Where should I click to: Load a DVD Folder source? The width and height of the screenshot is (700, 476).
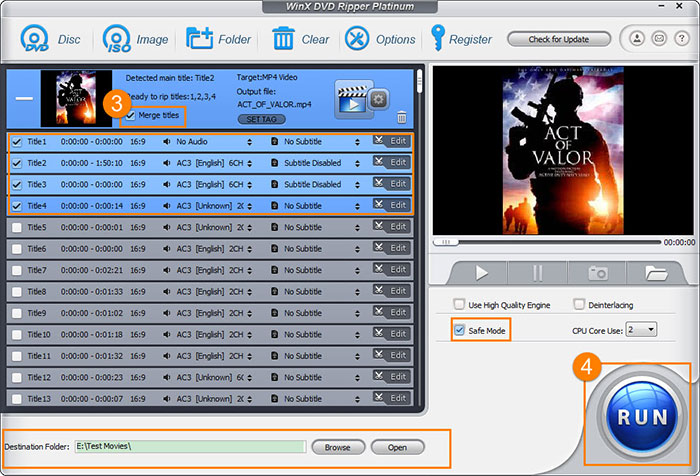(219, 39)
